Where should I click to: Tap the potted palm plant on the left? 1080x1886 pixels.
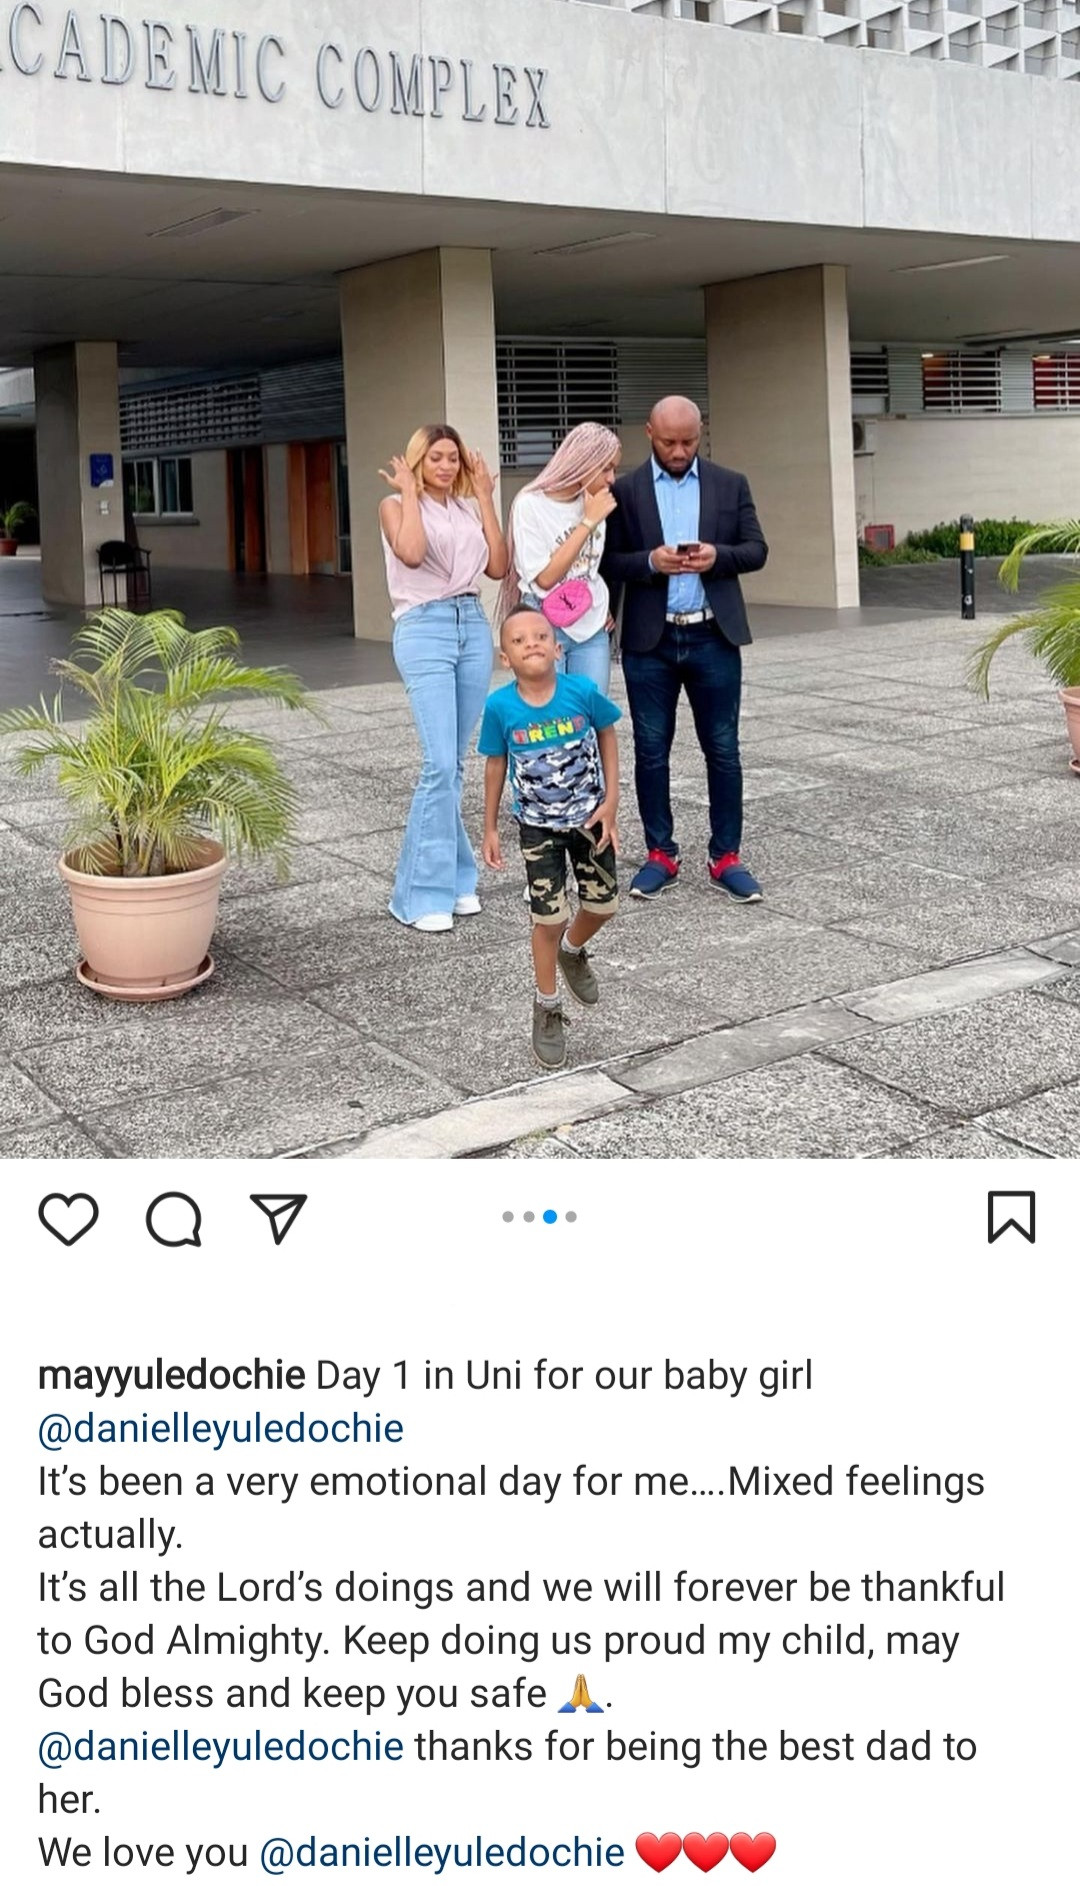pyautogui.click(x=150, y=800)
